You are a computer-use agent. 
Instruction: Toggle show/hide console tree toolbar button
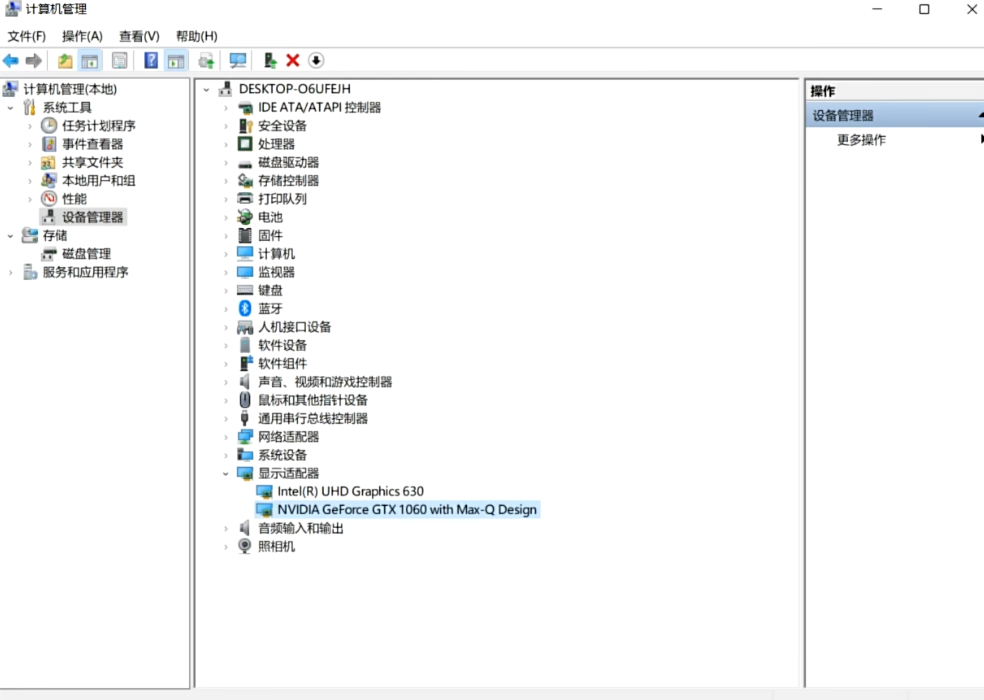[x=90, y=61]
